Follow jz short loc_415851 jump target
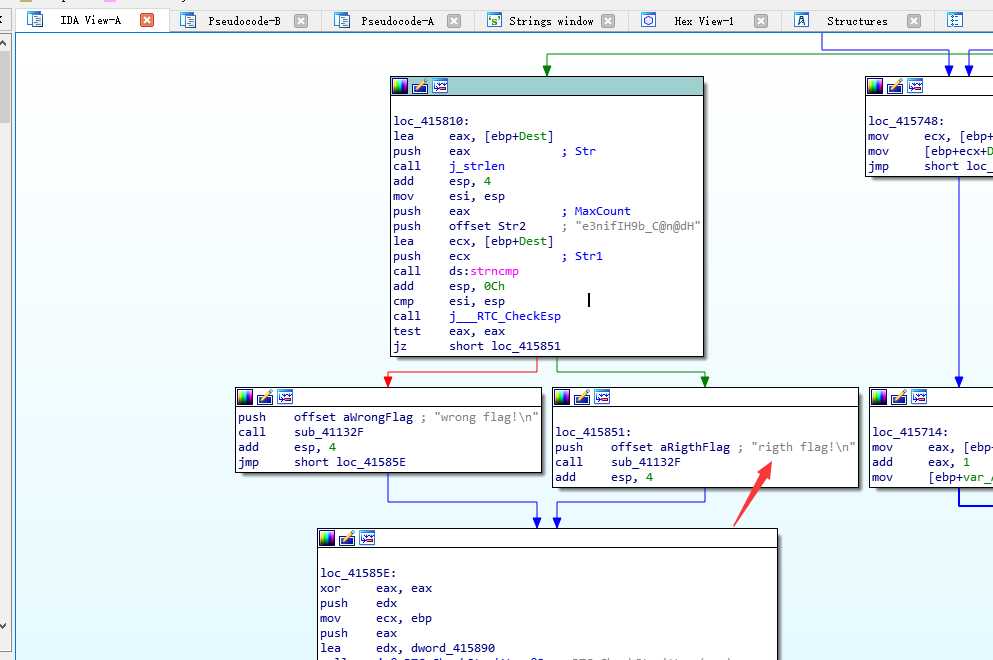The image size is (993, 660). (x=526, y=346)
